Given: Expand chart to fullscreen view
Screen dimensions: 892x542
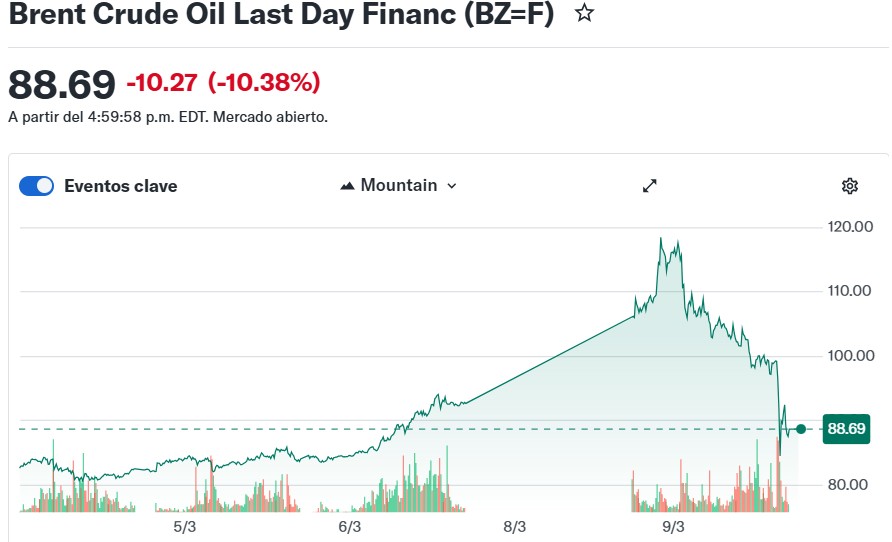Looking at the screenshot, I should click(x=649, y=185).
